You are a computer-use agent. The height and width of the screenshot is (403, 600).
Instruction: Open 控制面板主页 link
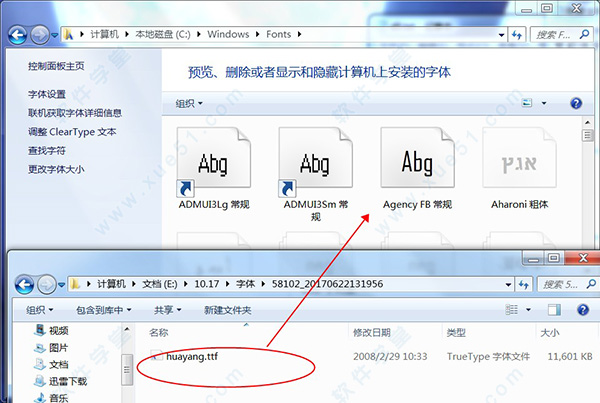(x=56, y=66)
